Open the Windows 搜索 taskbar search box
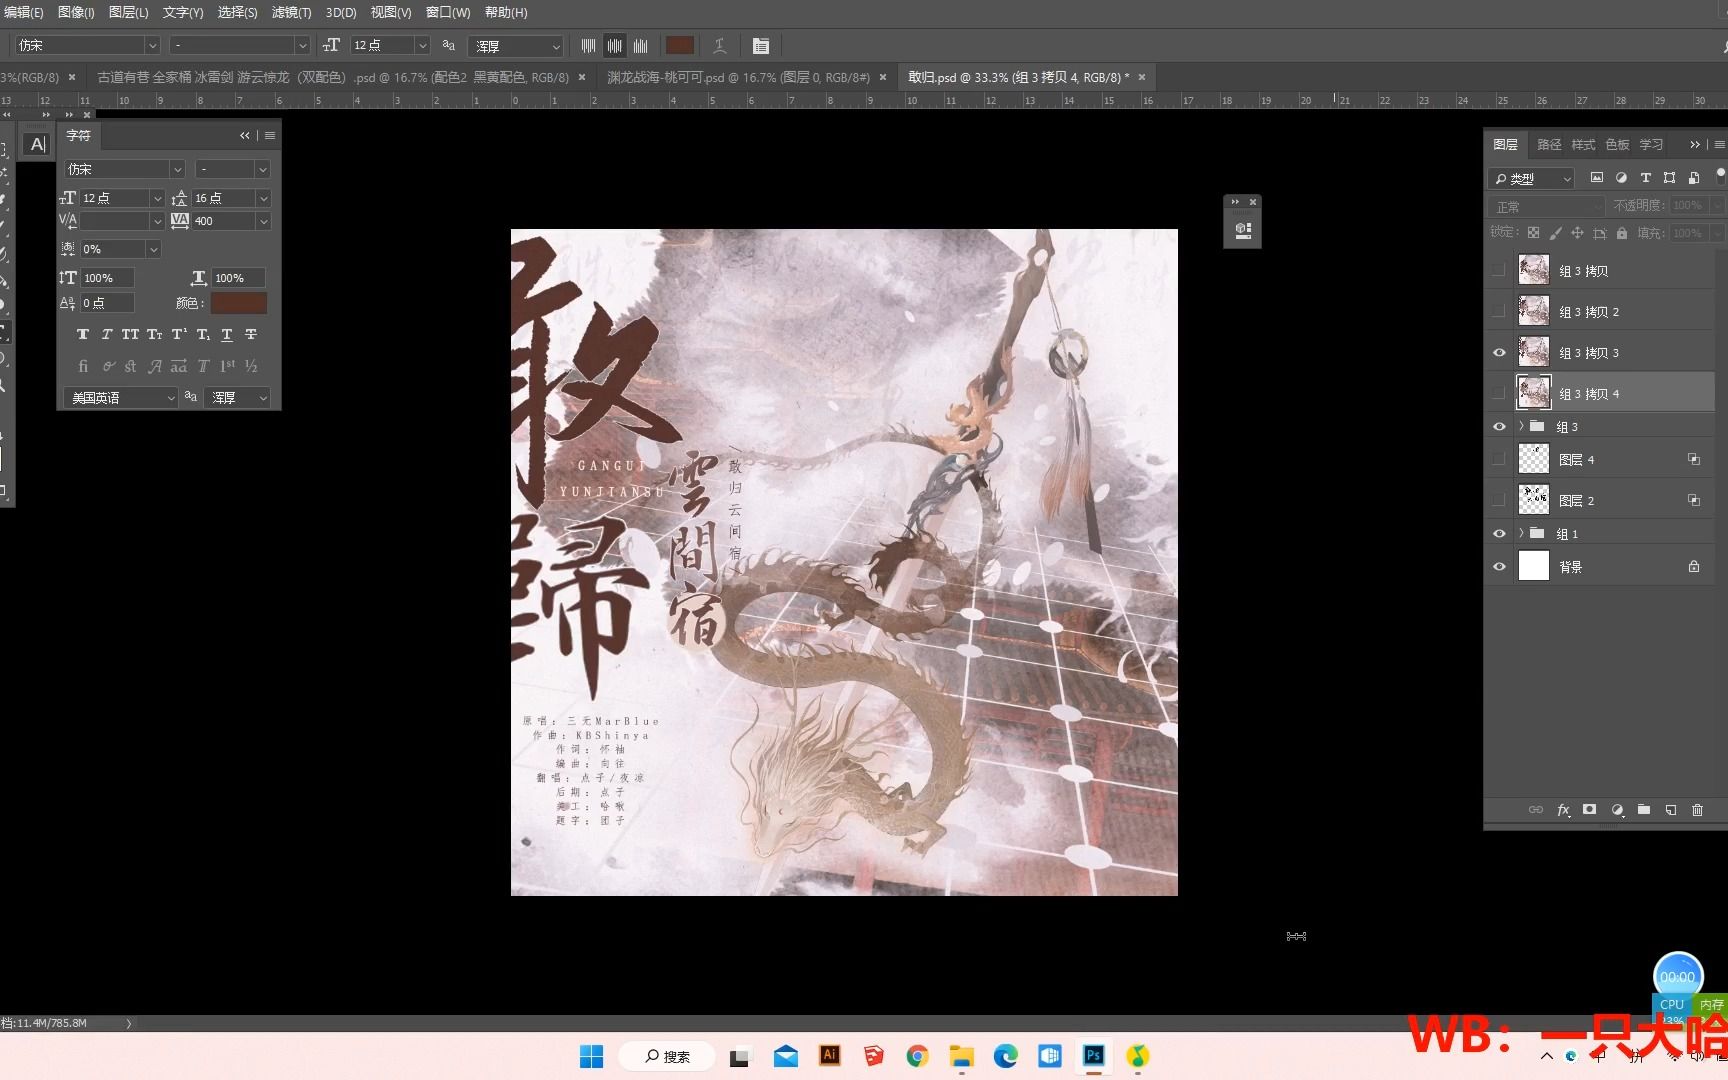This screenshot has height=1080, width=1728. 667,1056
